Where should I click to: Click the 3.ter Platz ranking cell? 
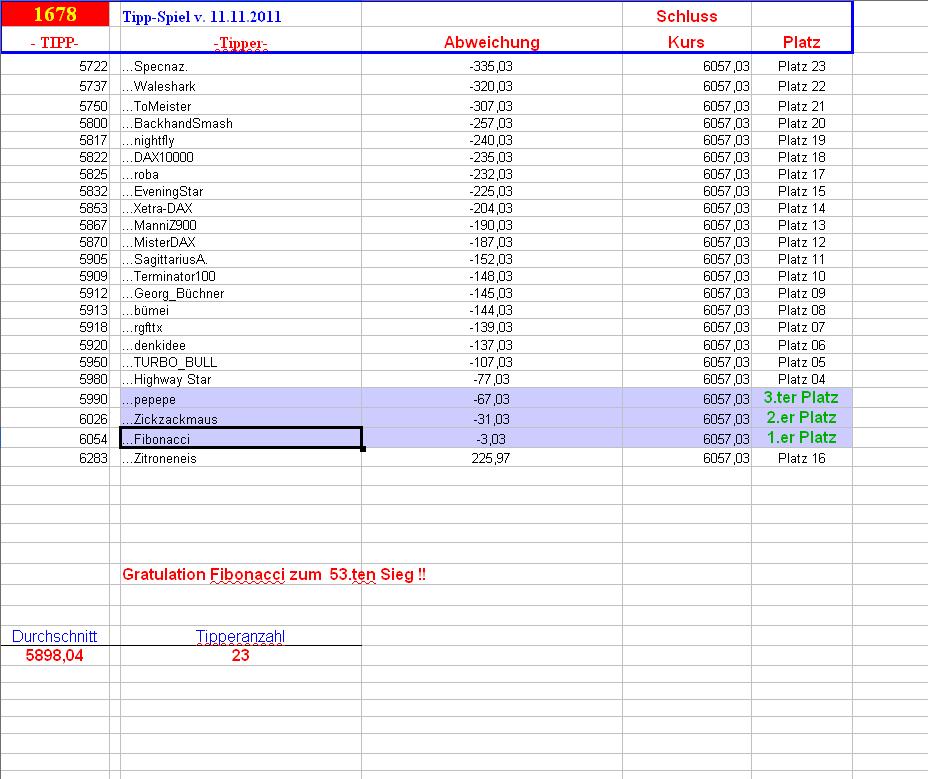pos(801,398)
